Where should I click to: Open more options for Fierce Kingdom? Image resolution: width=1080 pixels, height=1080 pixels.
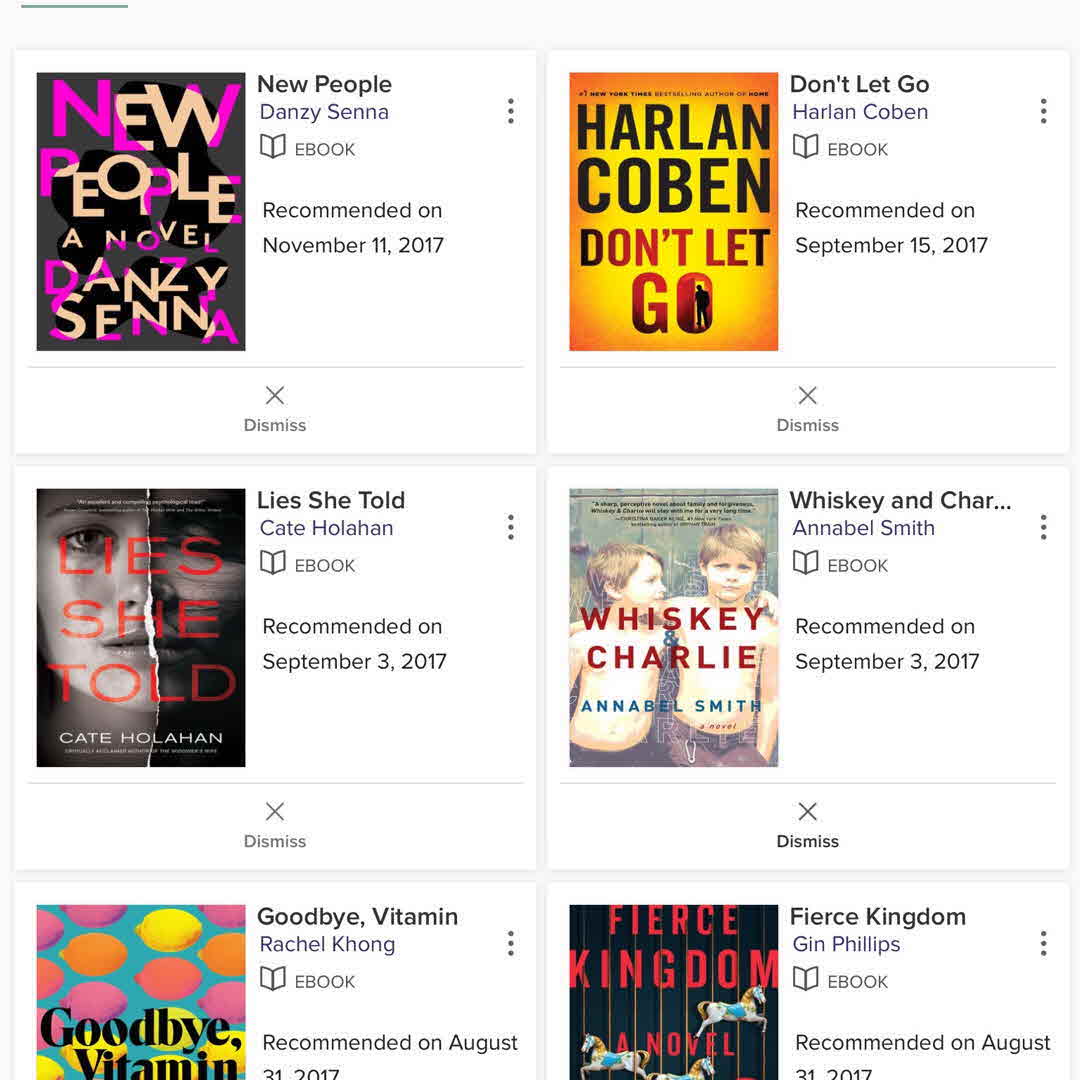pyautogui.click(x=1043, y=943)
